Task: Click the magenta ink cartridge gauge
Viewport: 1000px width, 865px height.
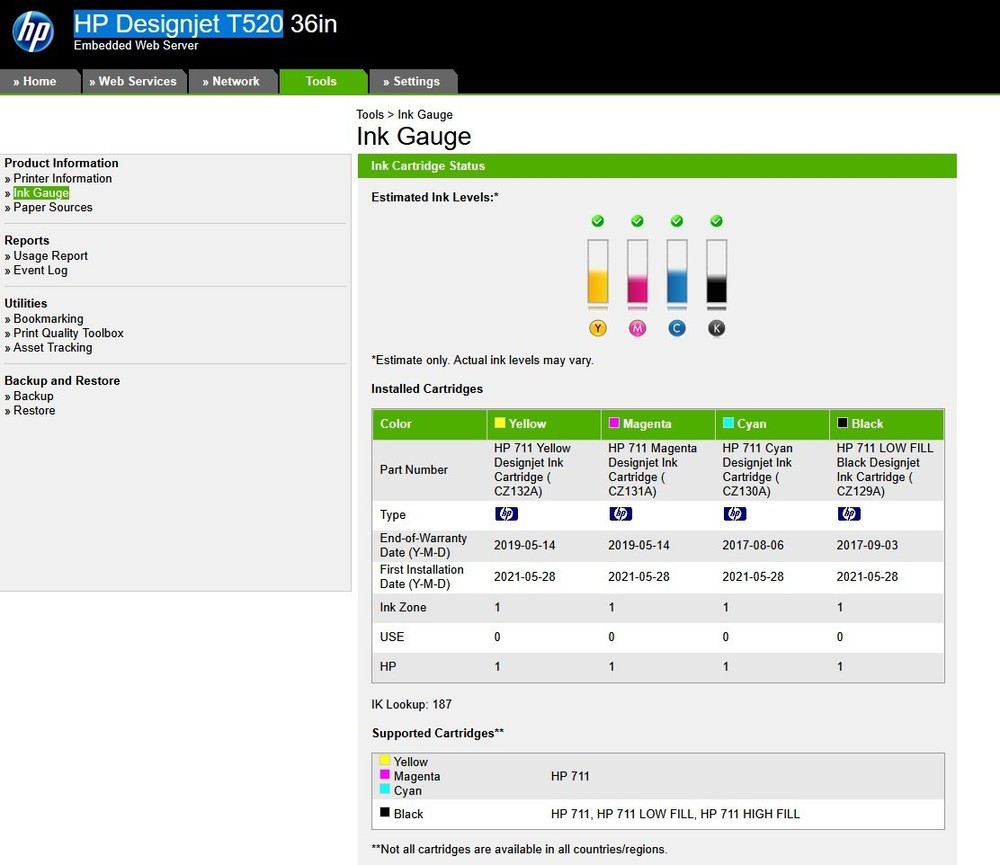Action: (637, 273)
